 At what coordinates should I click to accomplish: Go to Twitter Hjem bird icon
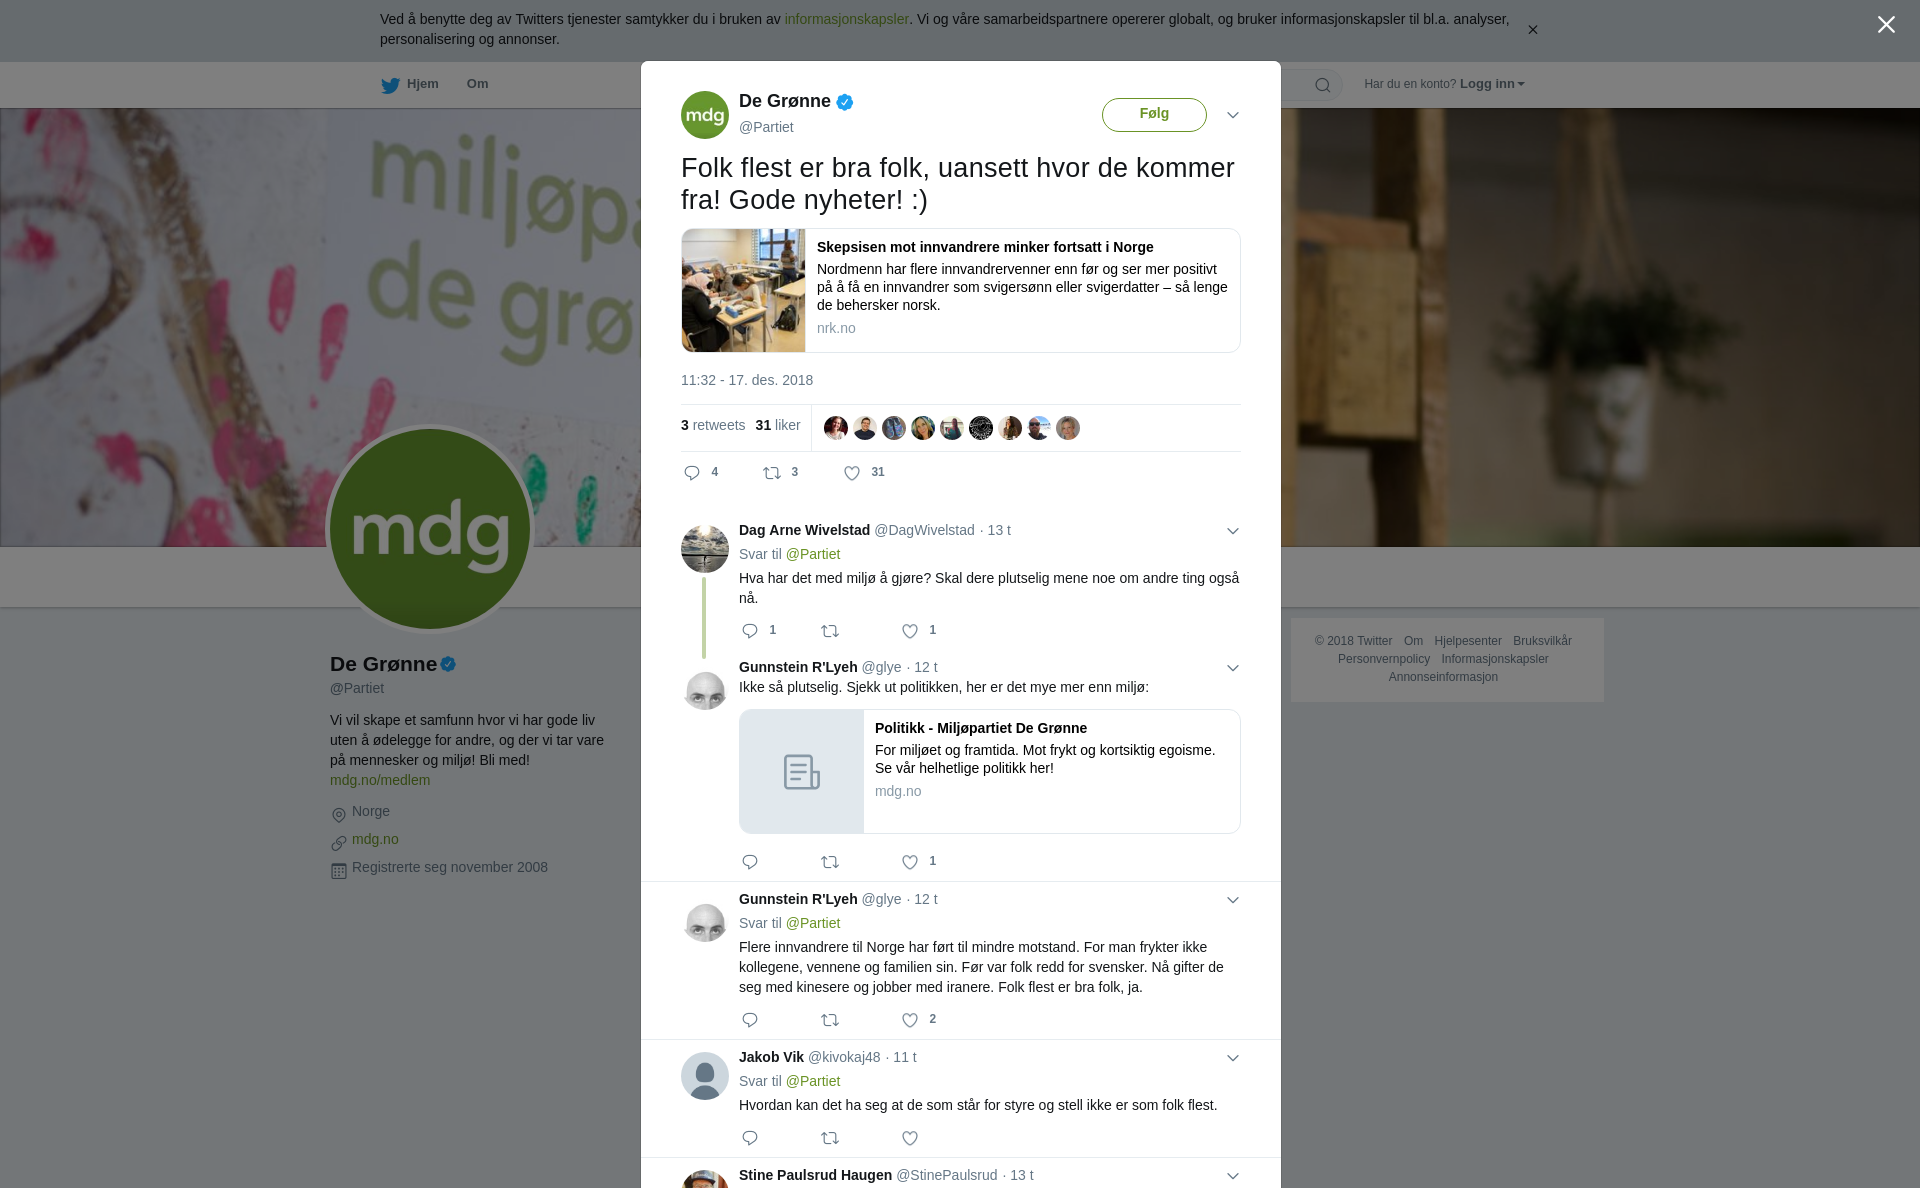pos(390,85)
